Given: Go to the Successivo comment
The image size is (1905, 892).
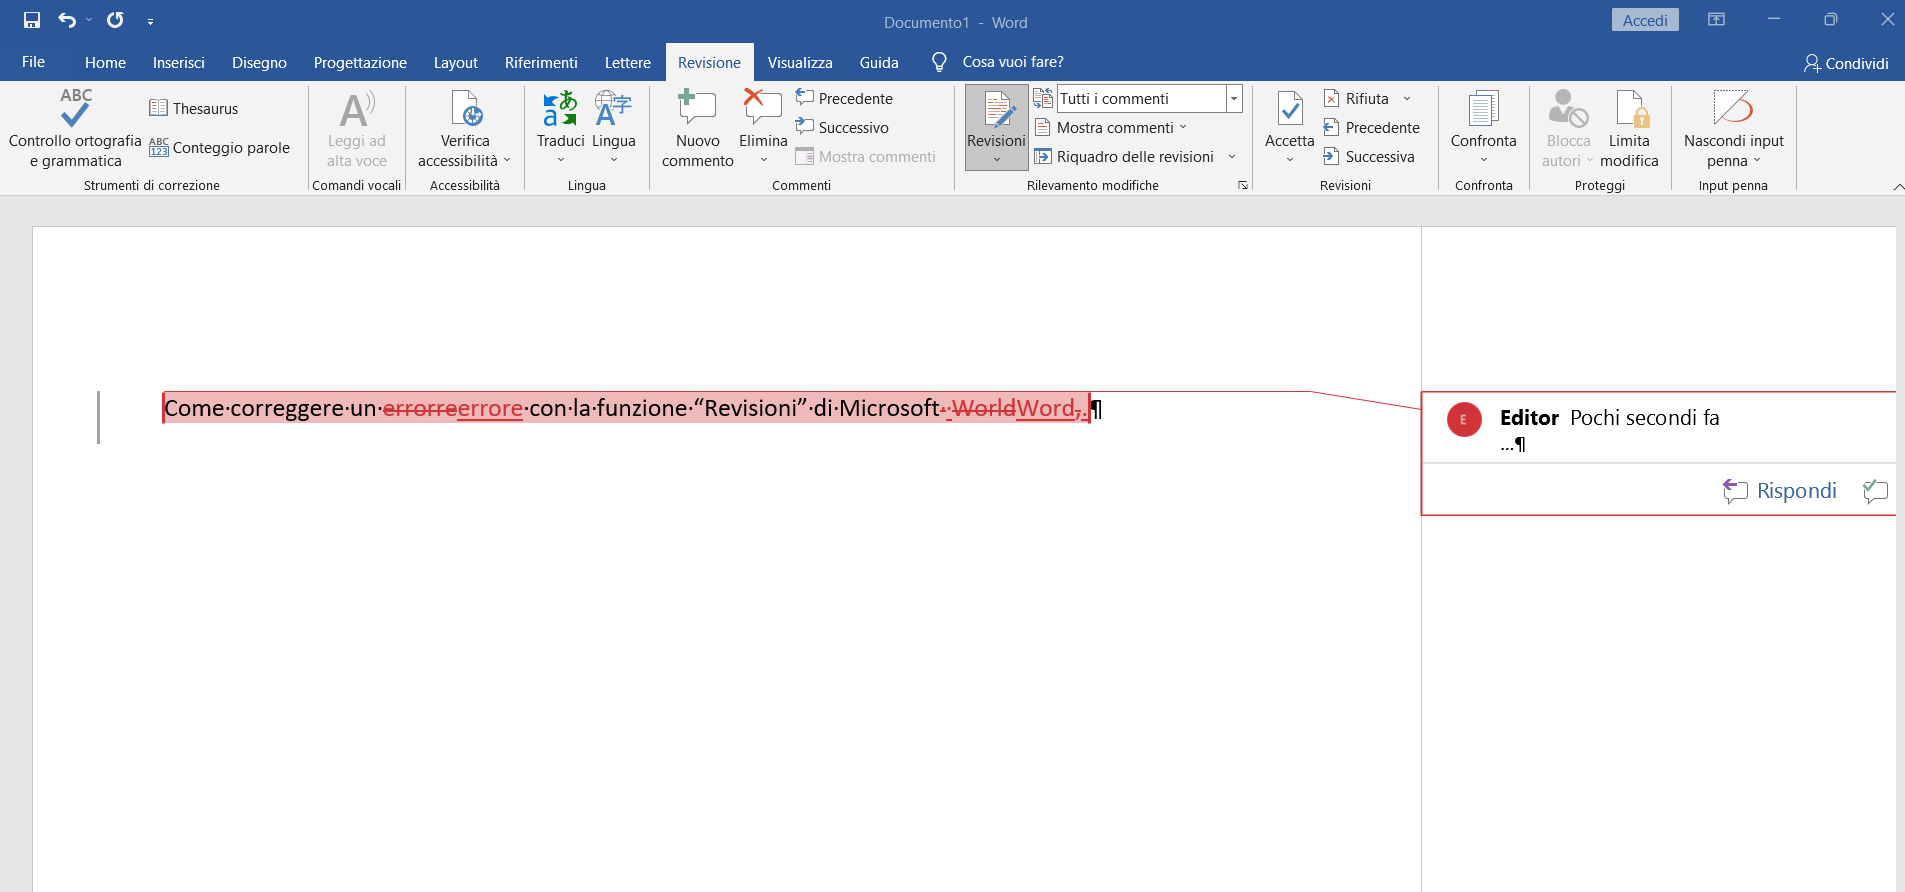Looking at the screenshot, I should 842,127.
